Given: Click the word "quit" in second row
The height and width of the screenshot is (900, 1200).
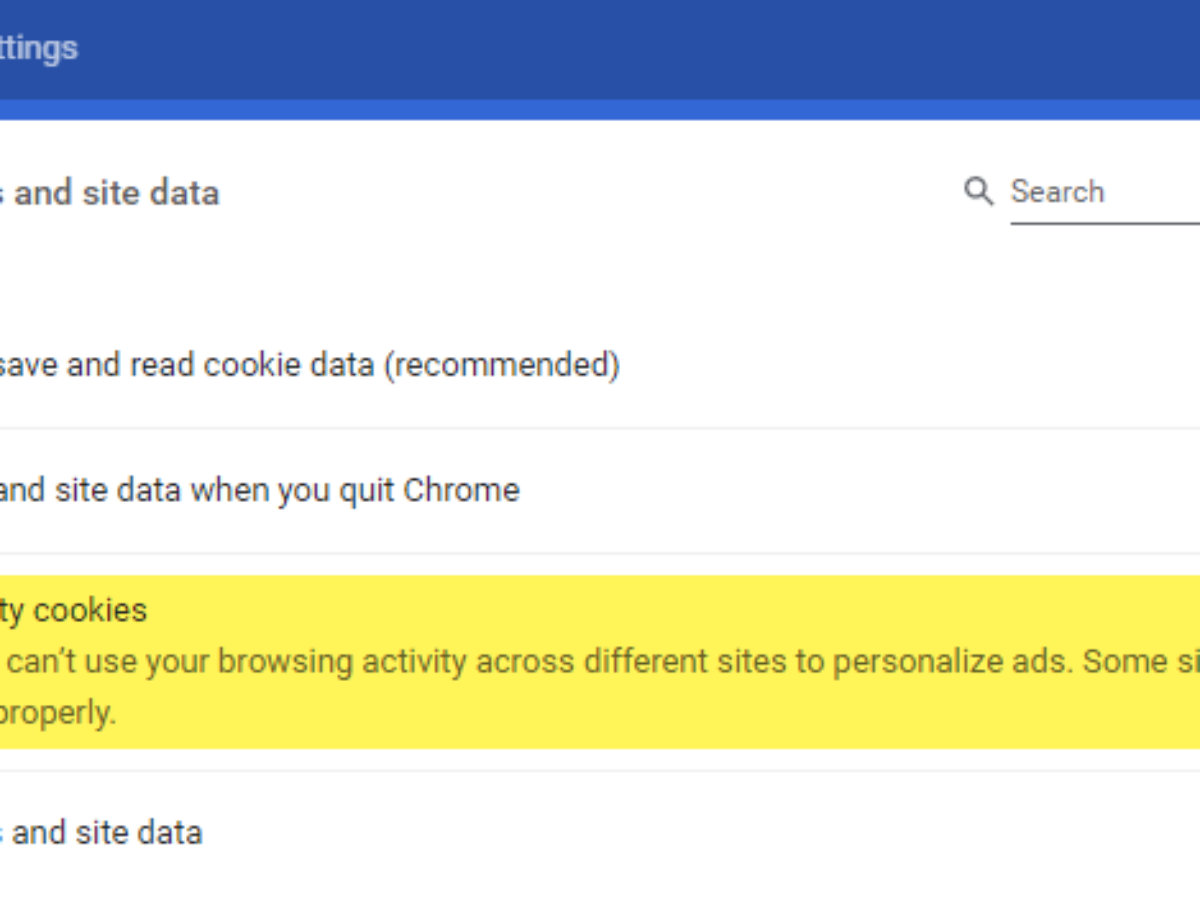Looking at the screenshot, I should click(x=366, y=490).
